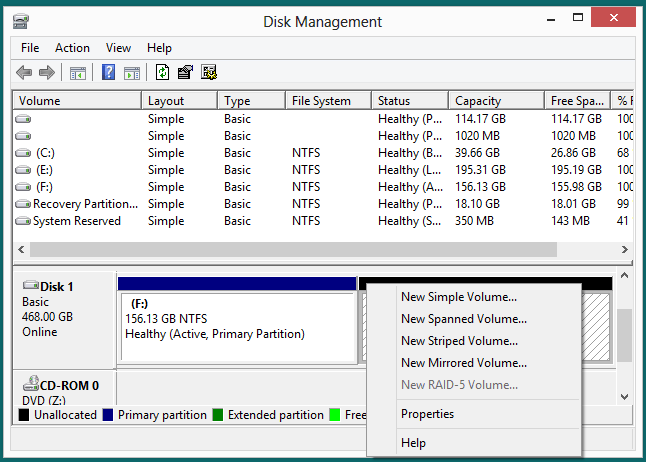This screenshot has width=646, height=462.
Task: Click the volume list horizontal scrollbar thumb
Action: (x=293, y=249)
